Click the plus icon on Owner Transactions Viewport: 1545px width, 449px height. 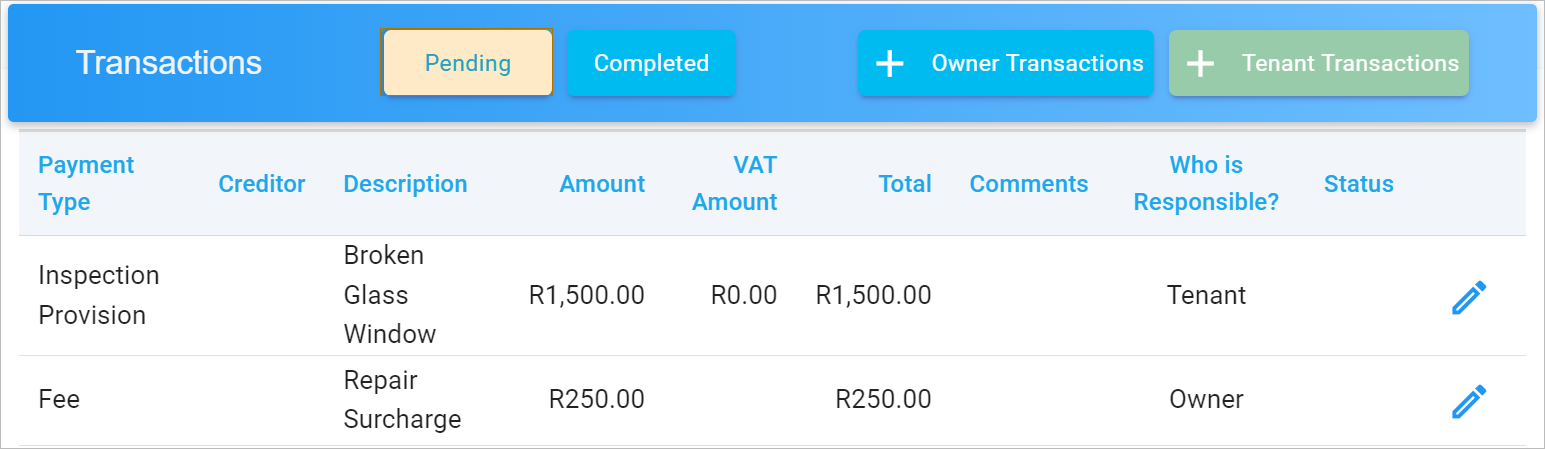pyautogui.click(x=889, y=64)
